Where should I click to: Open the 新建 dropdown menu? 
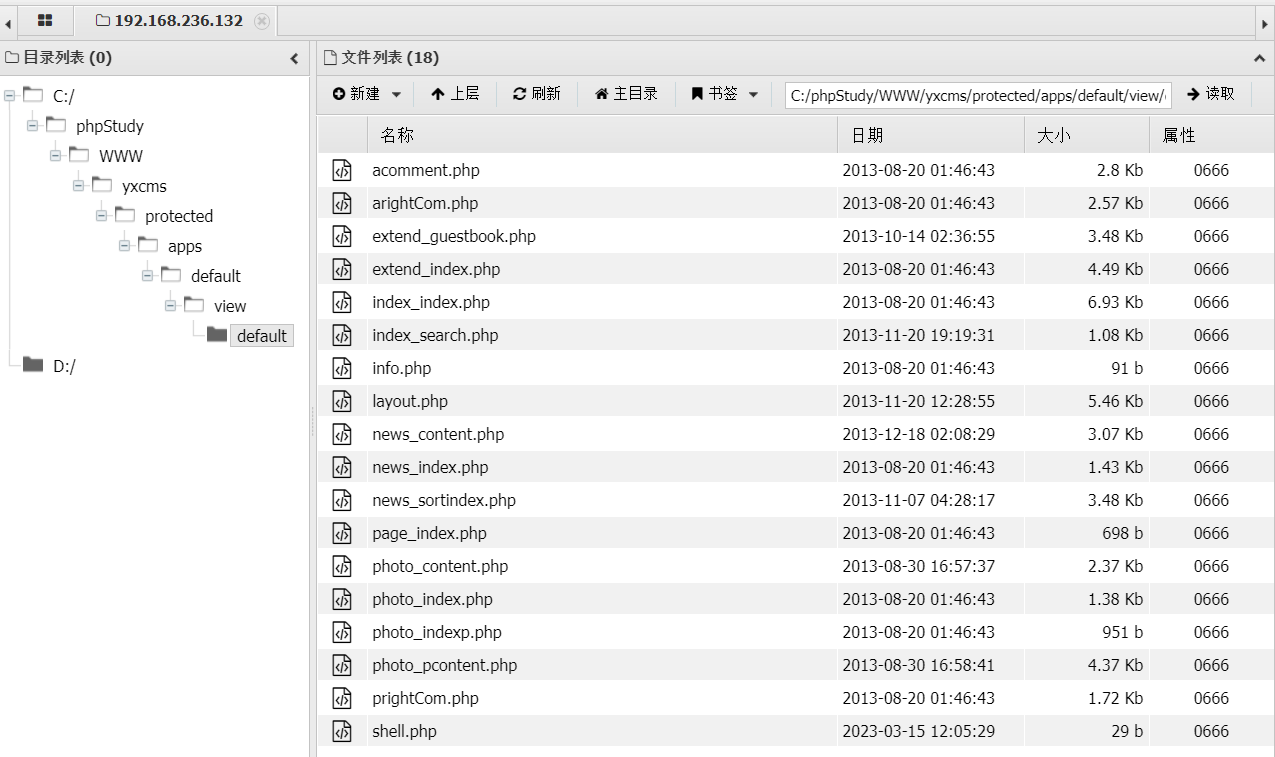point(367,94)
